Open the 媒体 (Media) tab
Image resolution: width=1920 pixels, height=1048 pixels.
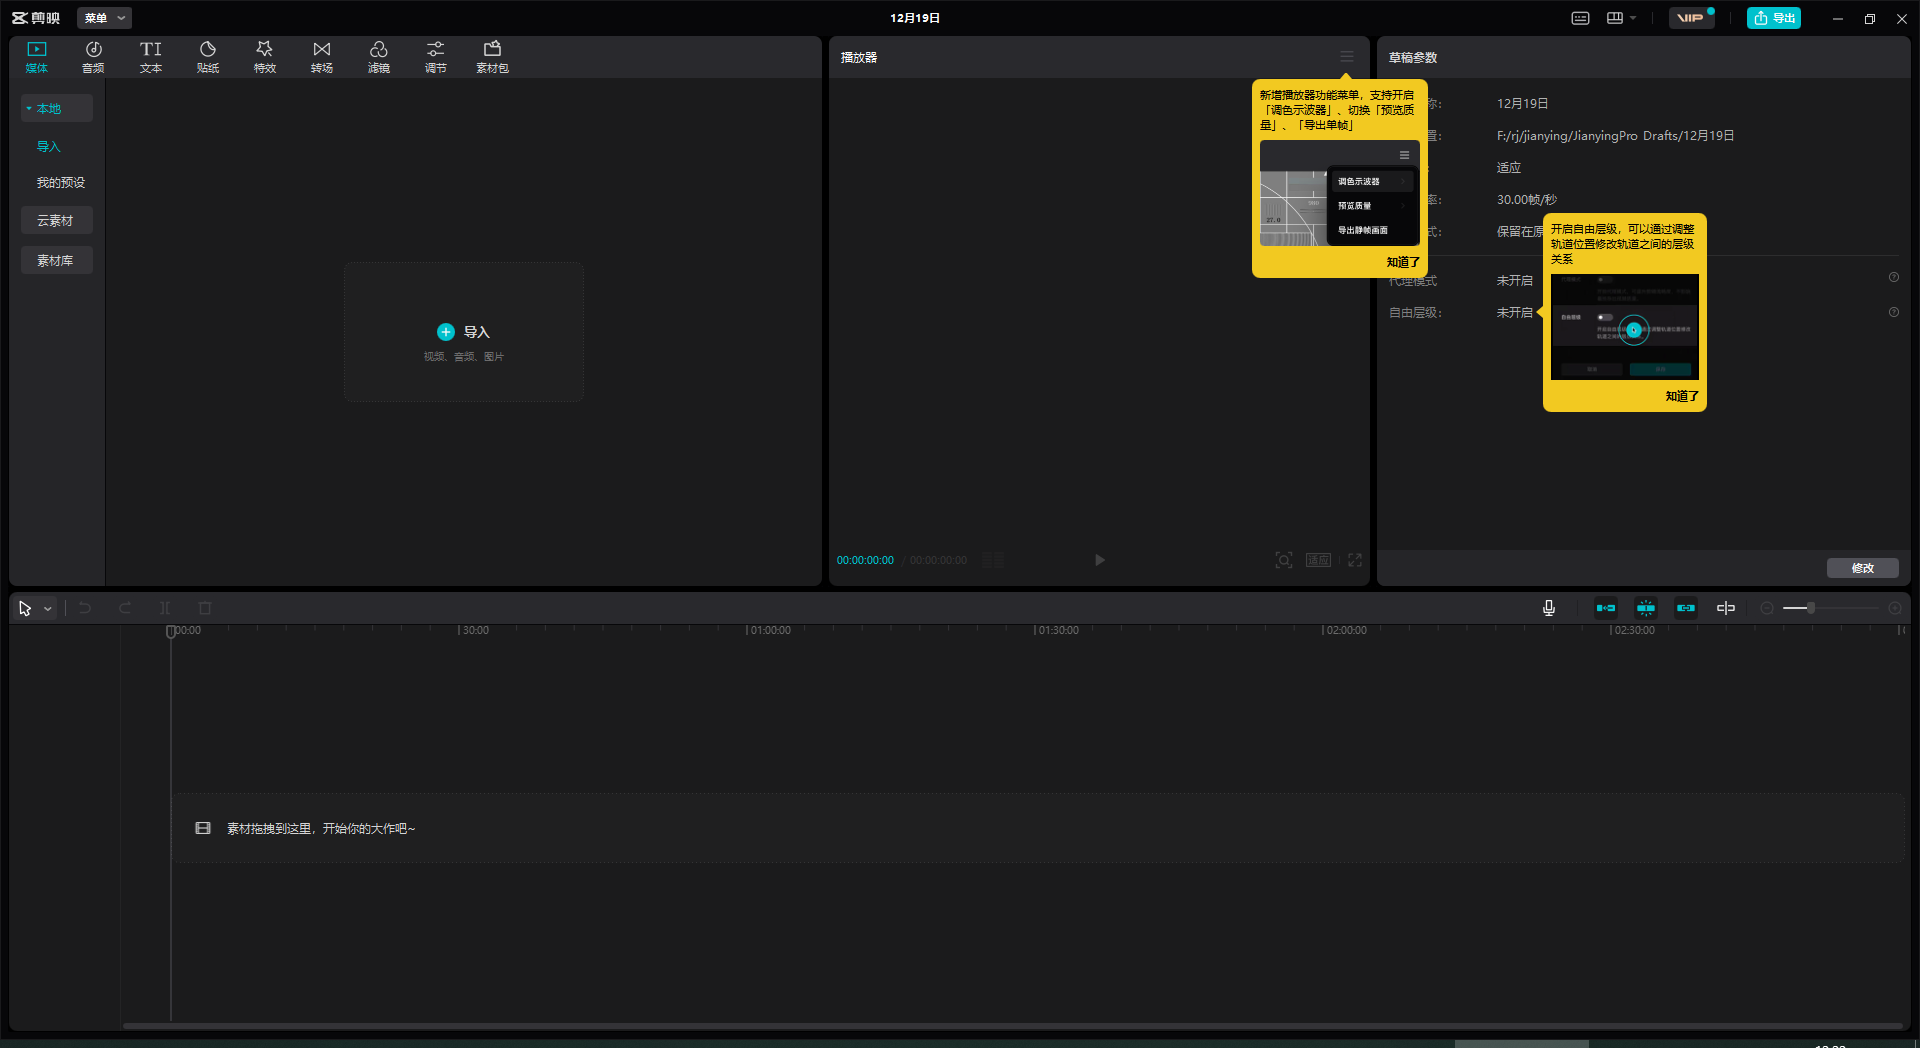coord(37,57)
